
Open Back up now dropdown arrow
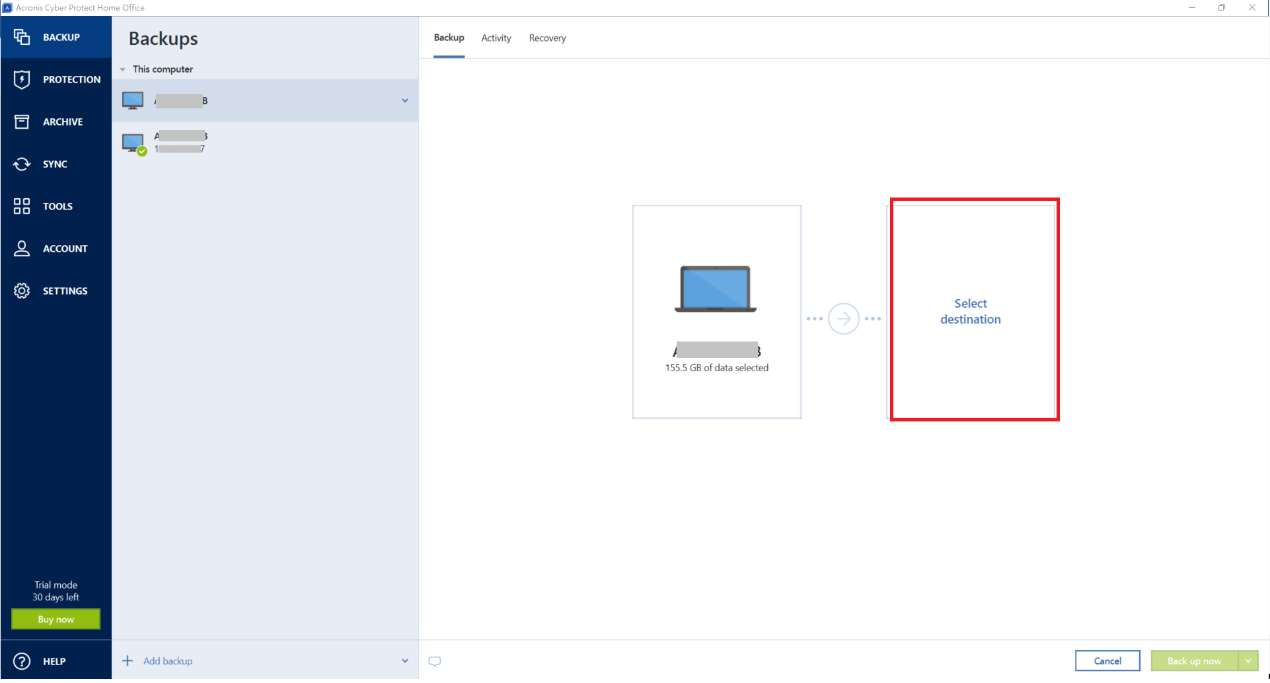[x=1248, y=661]
